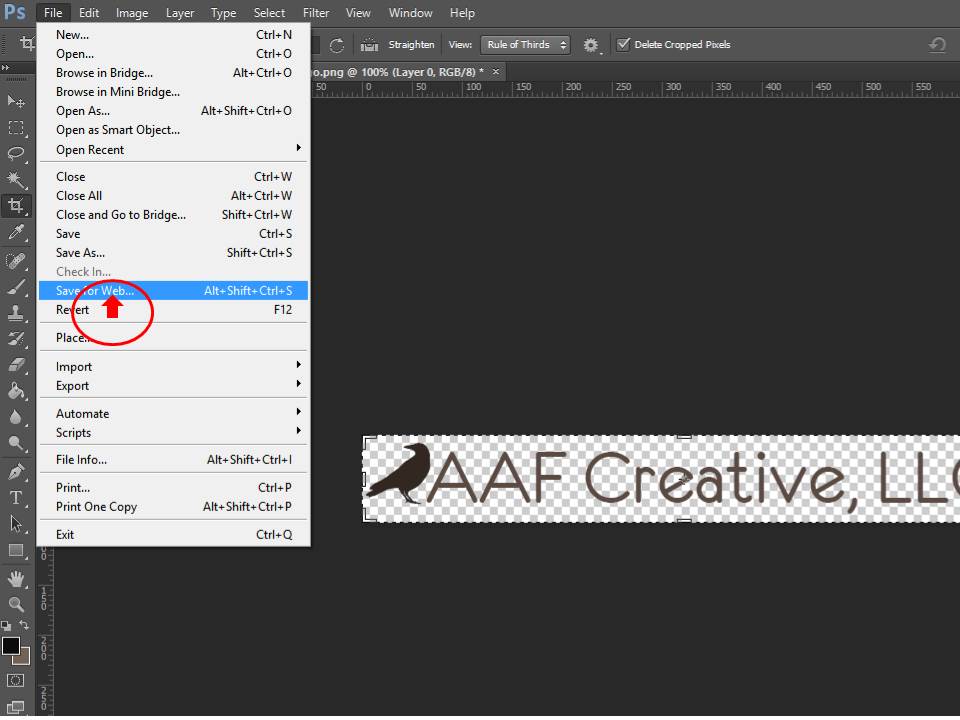Select the Pen tool

pos(16,472)
